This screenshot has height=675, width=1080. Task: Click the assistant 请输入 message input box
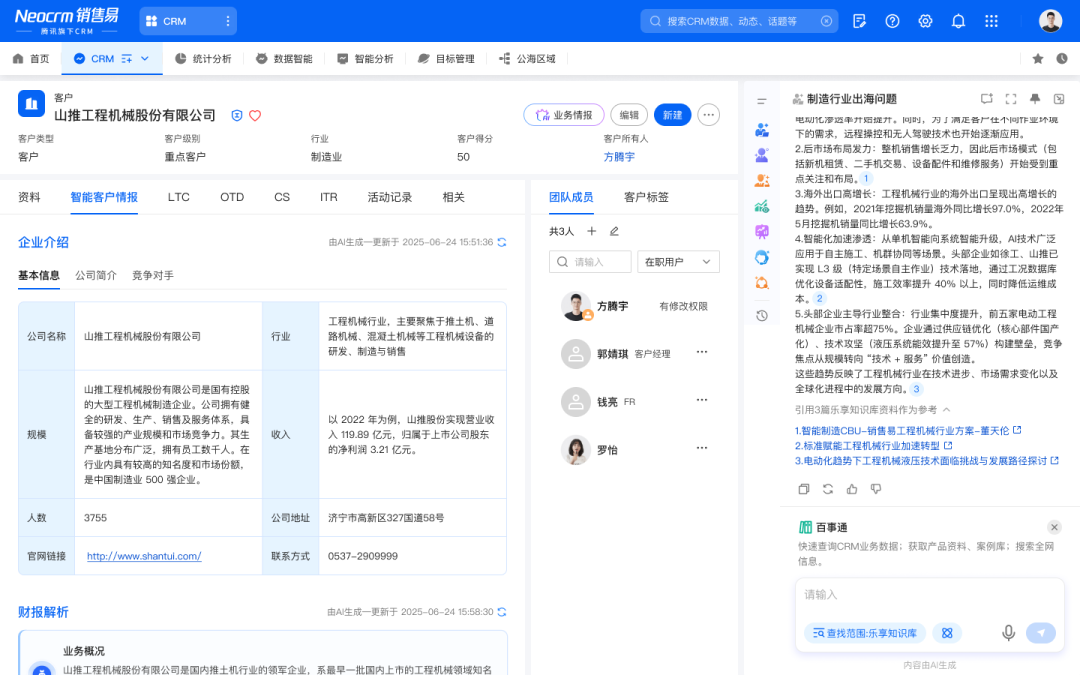point(928,595)
